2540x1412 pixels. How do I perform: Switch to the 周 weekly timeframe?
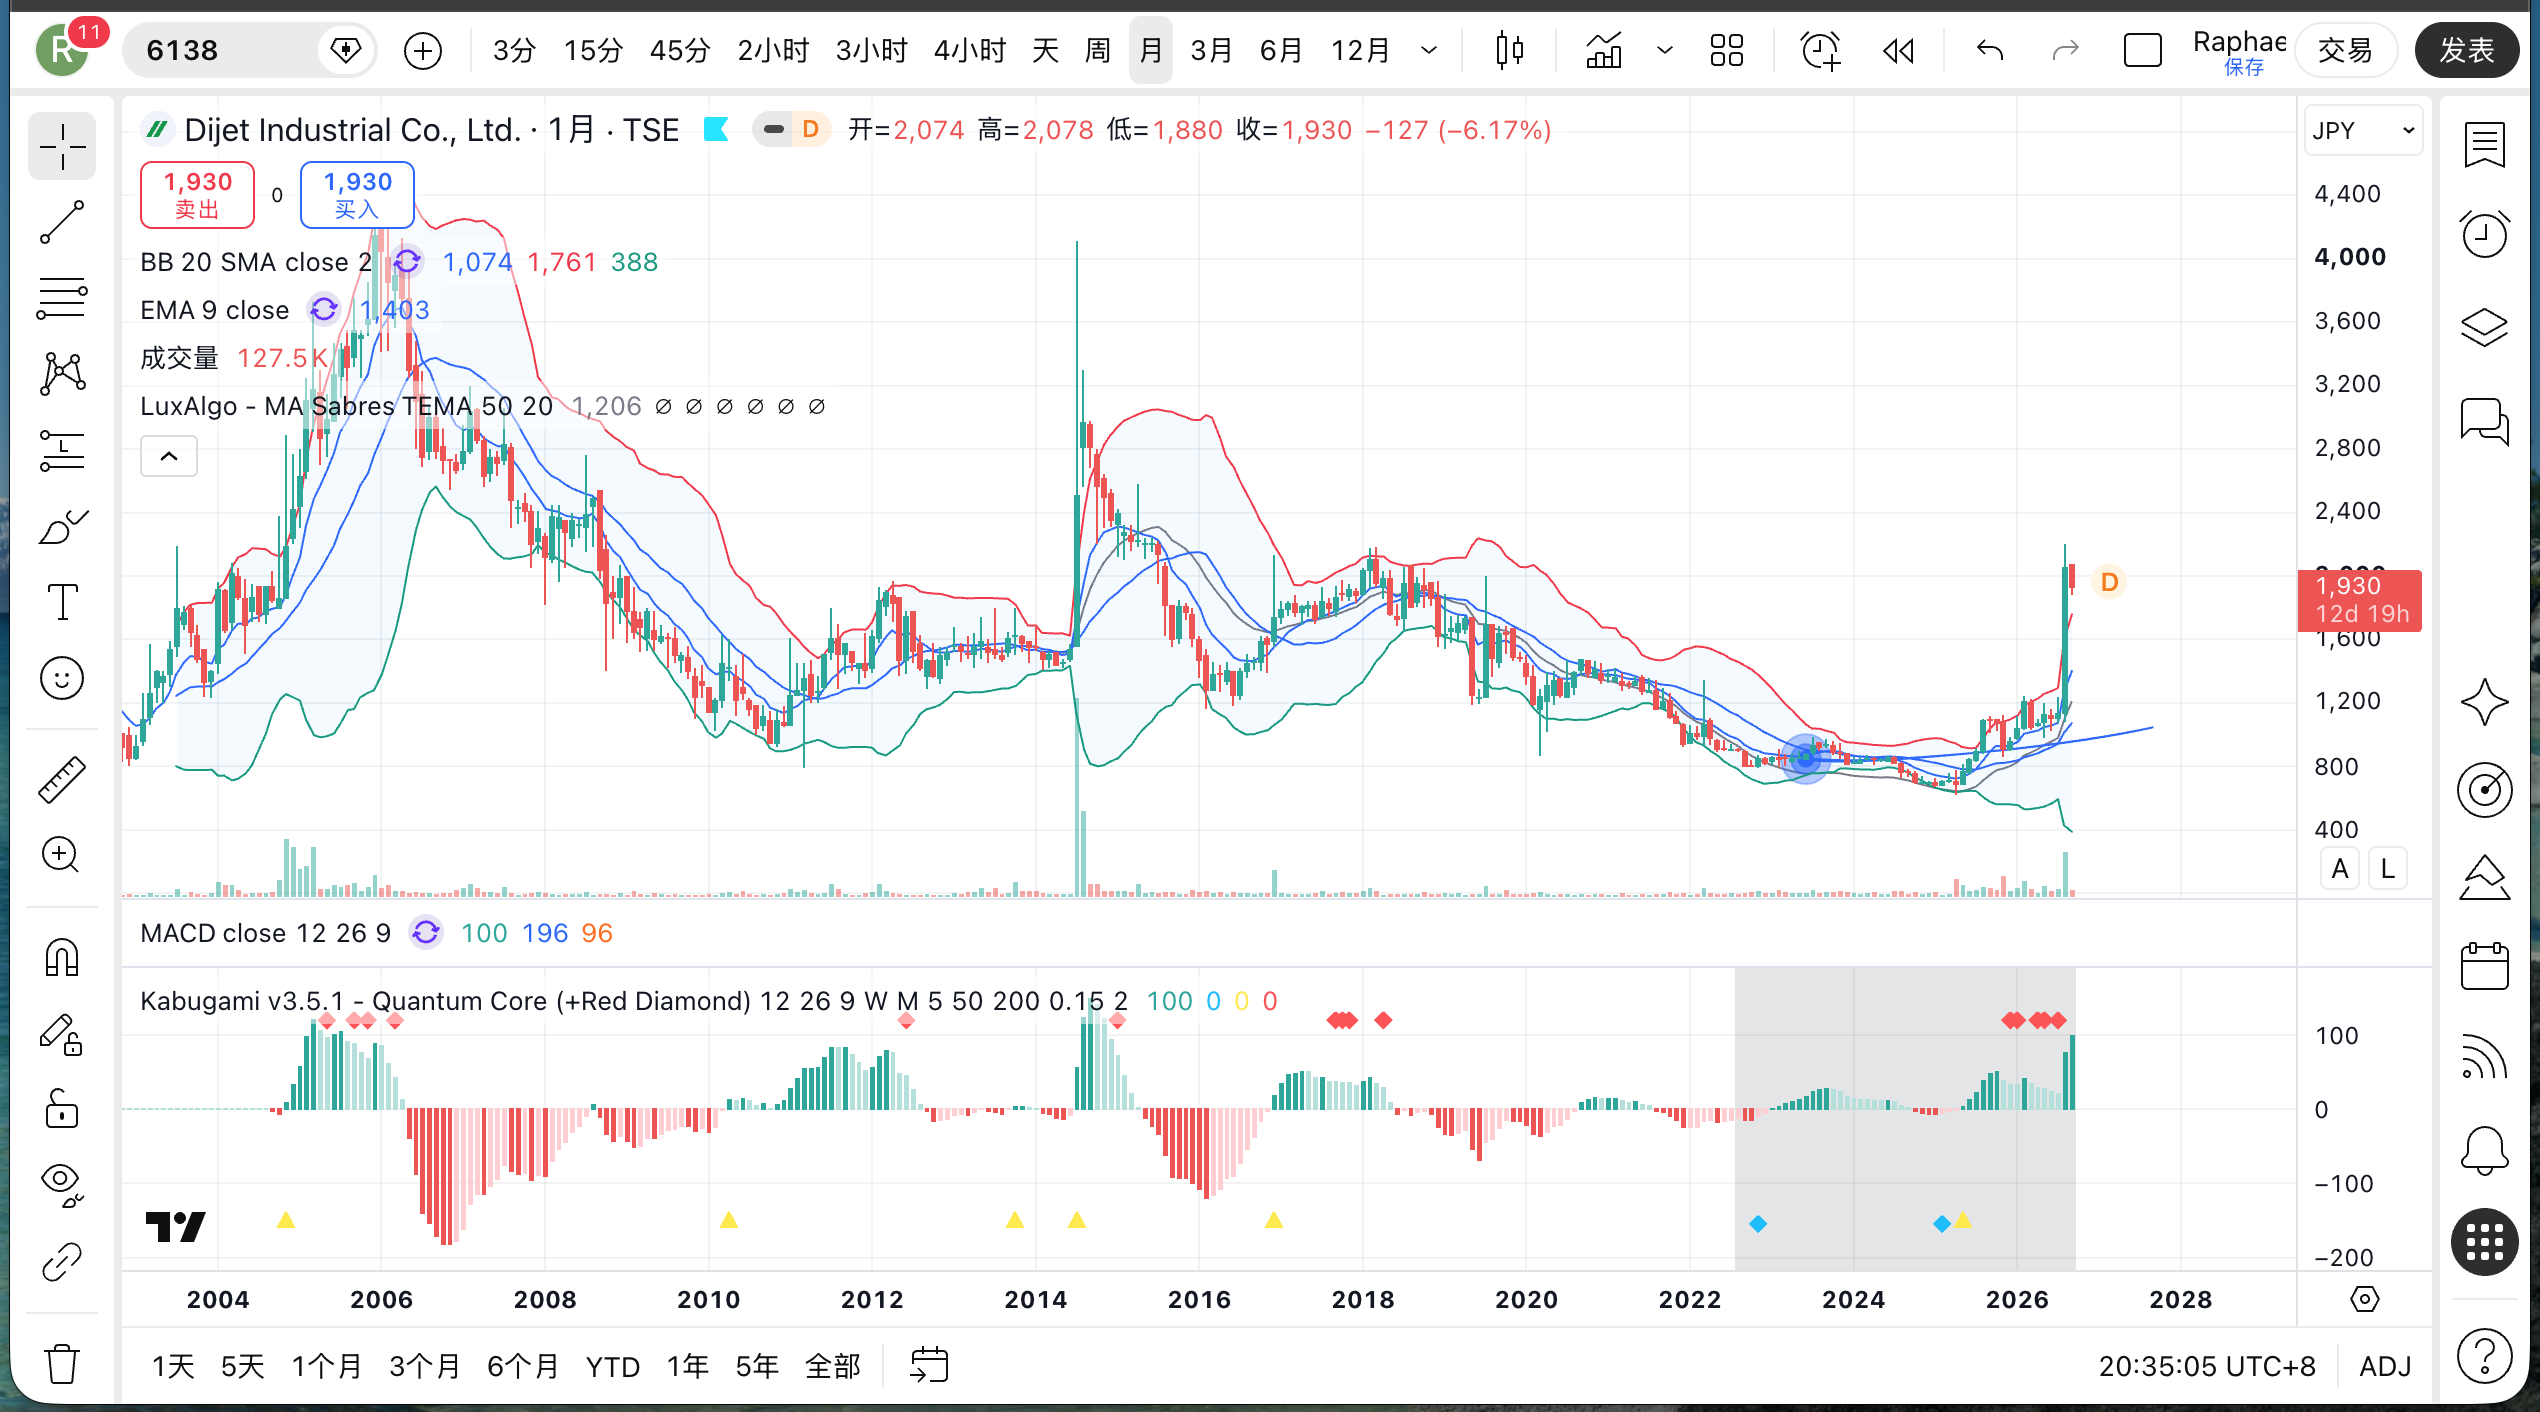point(1098,50)
